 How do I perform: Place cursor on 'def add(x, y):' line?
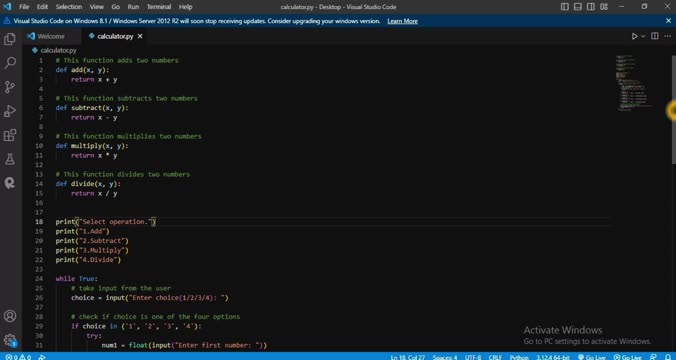click(82, 70)
